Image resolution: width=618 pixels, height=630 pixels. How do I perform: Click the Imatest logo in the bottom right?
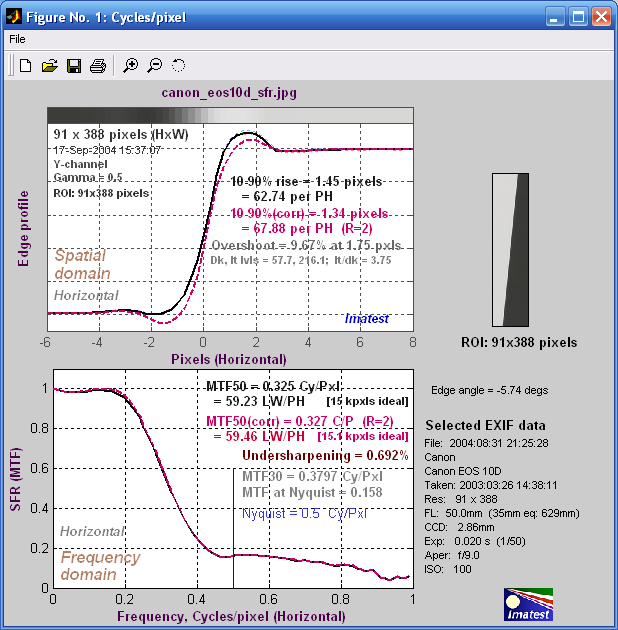coord(528,605)
